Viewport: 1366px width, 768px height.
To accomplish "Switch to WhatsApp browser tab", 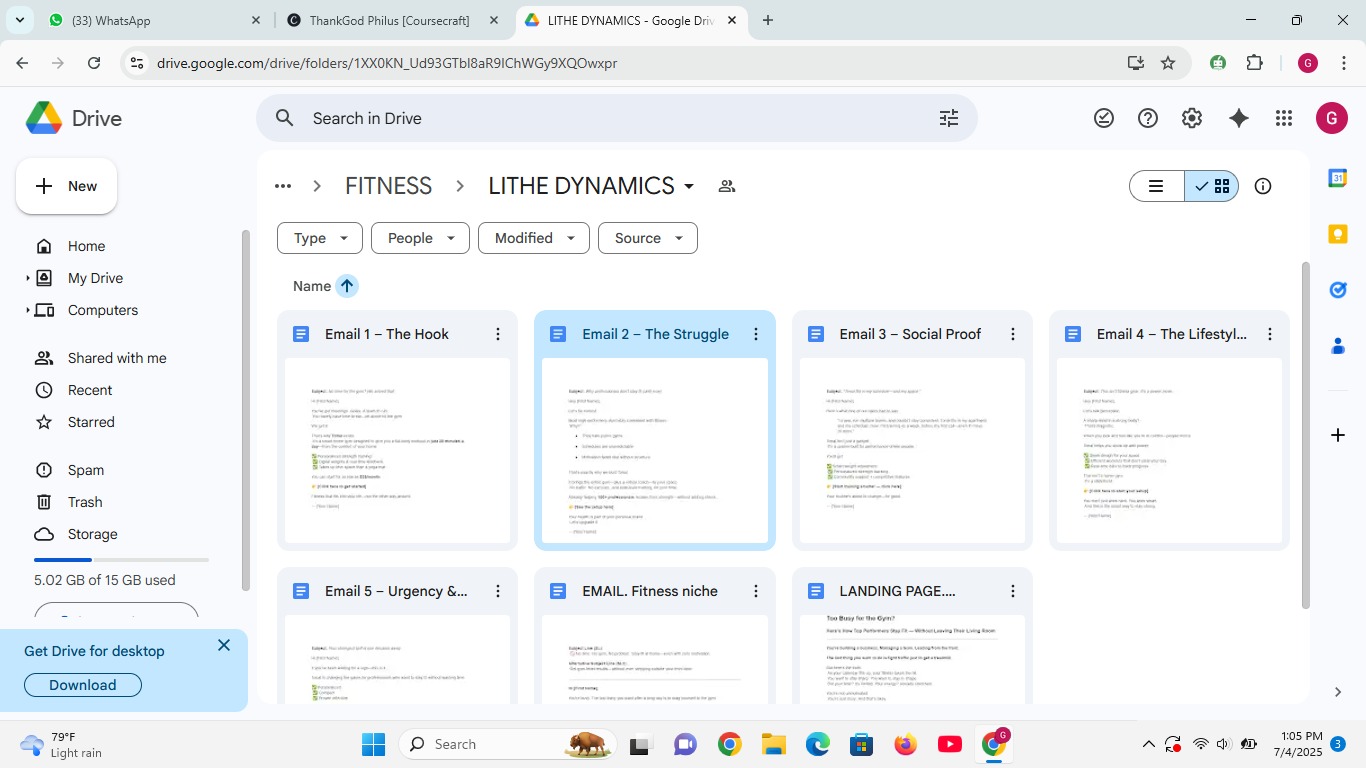I will [155, 20].
